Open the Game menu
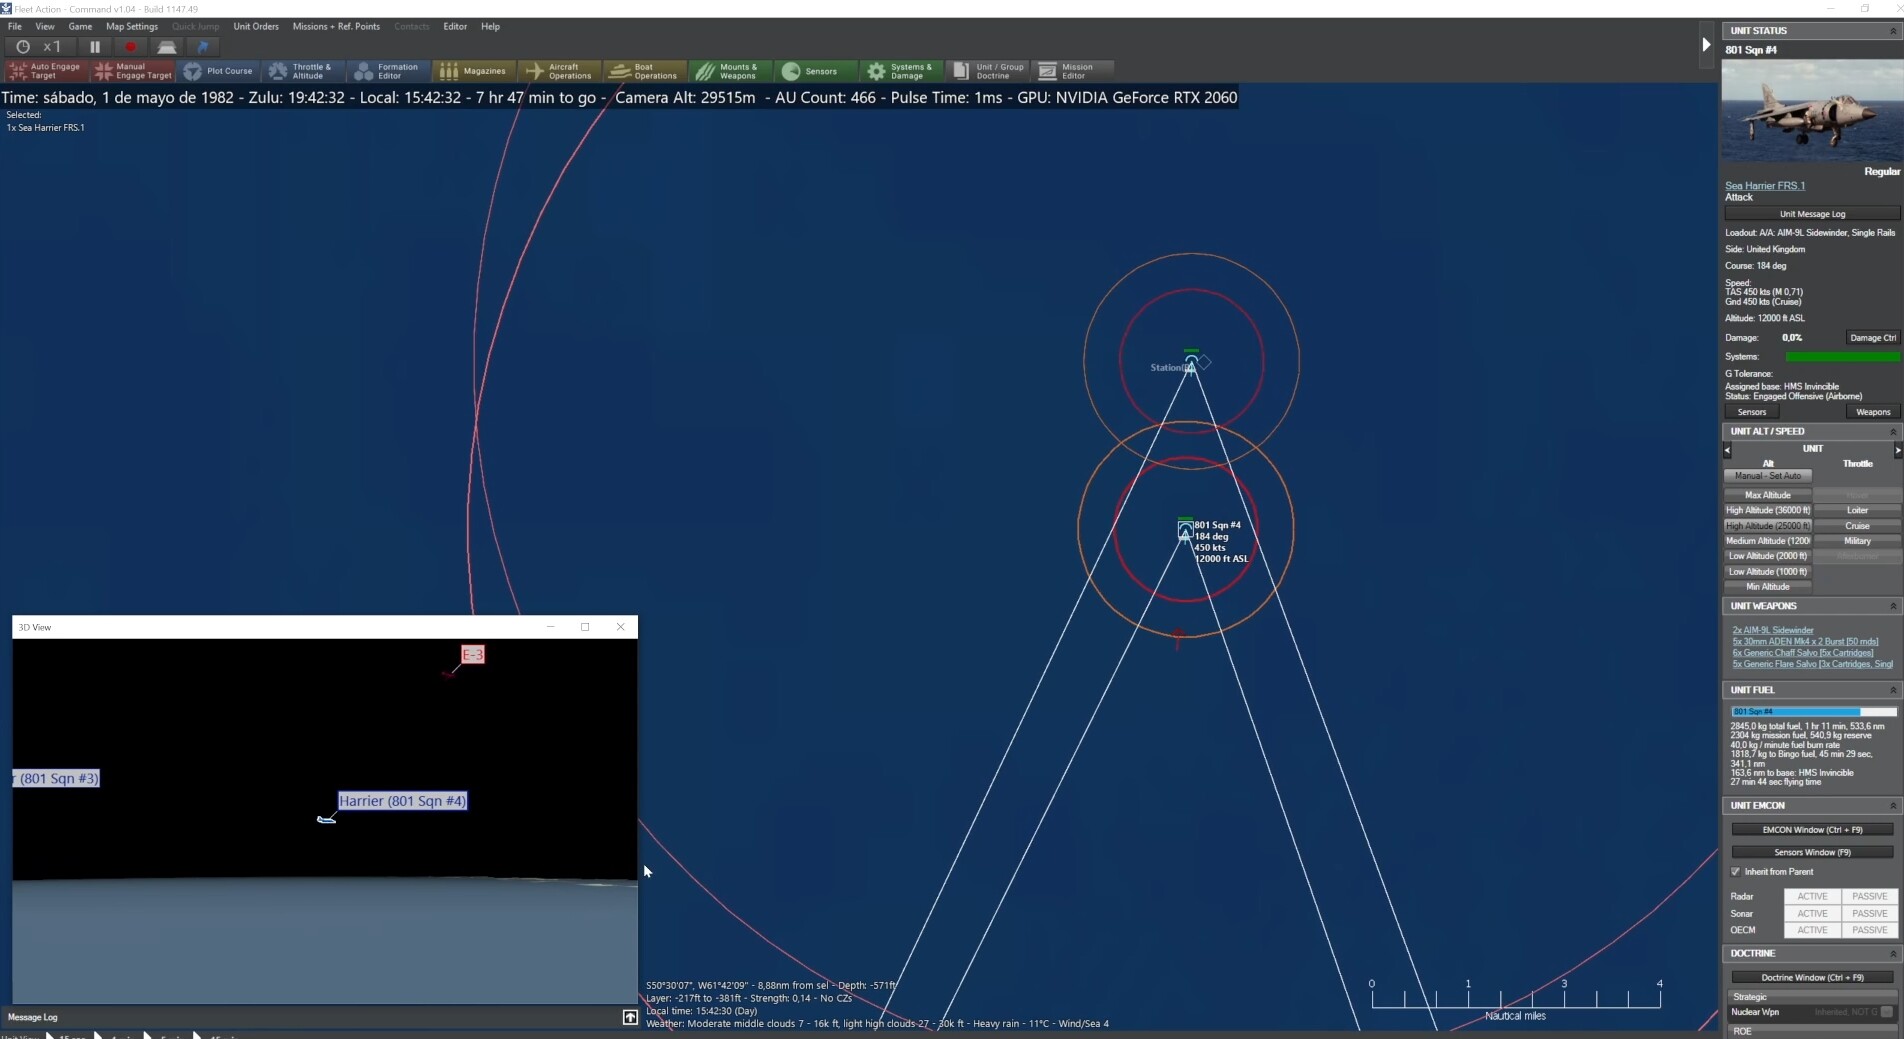Viewport: 1904px width, 1039px height. tap(80, 26)
